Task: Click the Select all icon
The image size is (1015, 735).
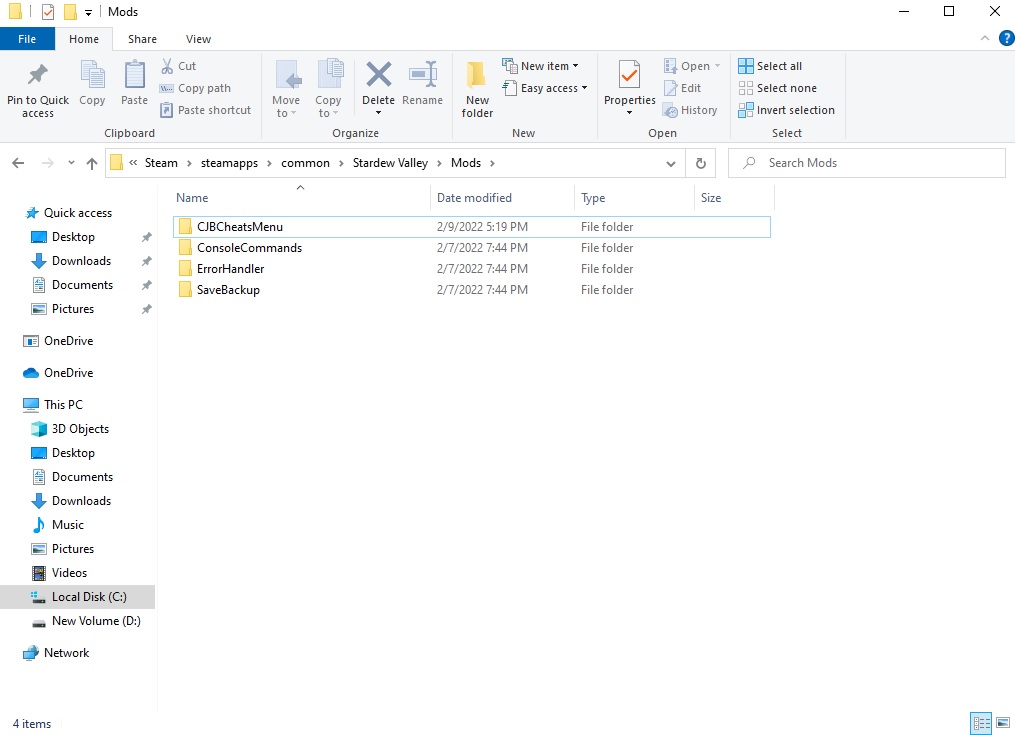Action: coord(746,66)
